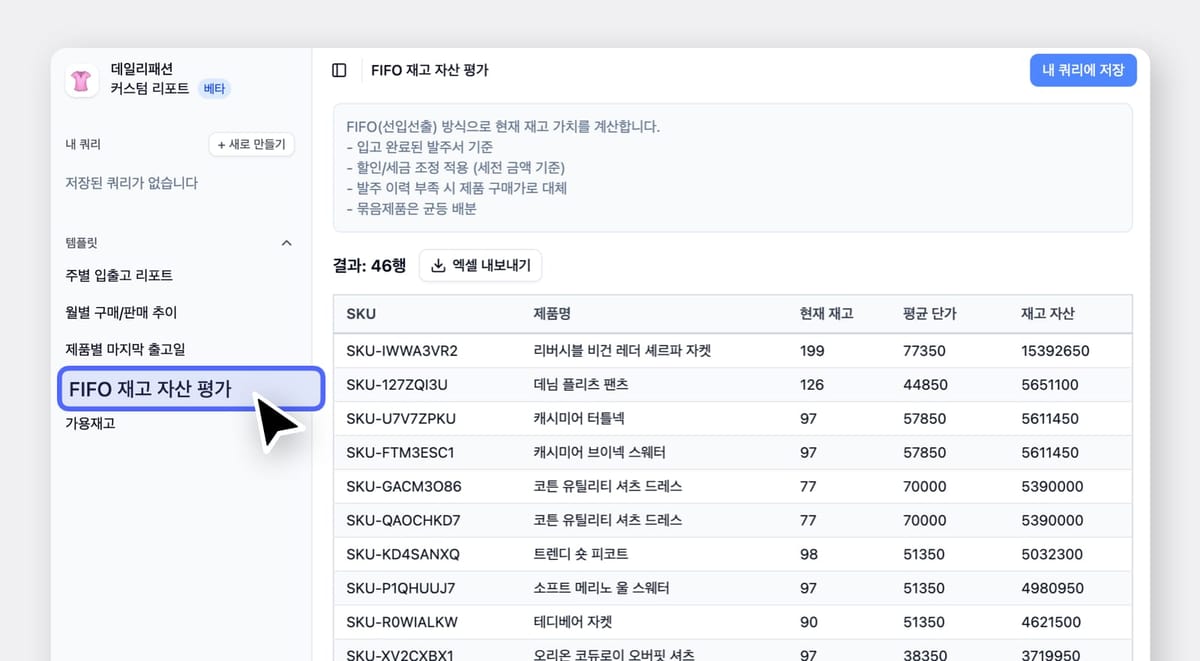The width and height of the screenshot is (1200, 661).
Task: Select the FIFO 재고 자산 평가 template
Action: [150, 389]
